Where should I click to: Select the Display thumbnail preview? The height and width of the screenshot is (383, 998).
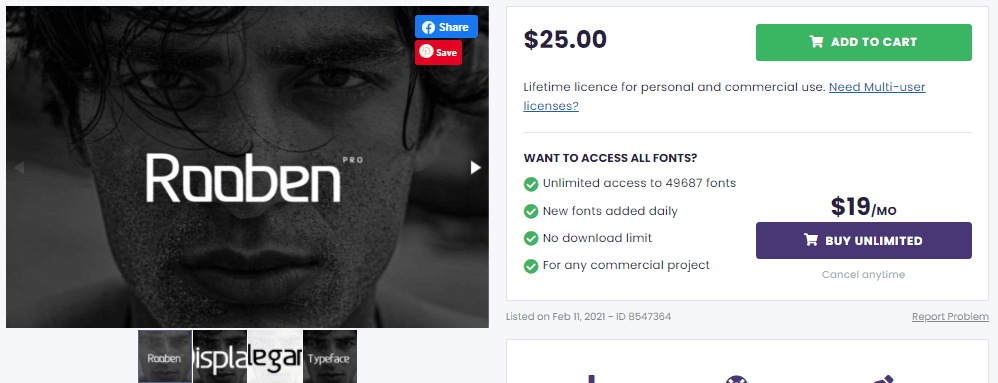[x=220, y=356]
